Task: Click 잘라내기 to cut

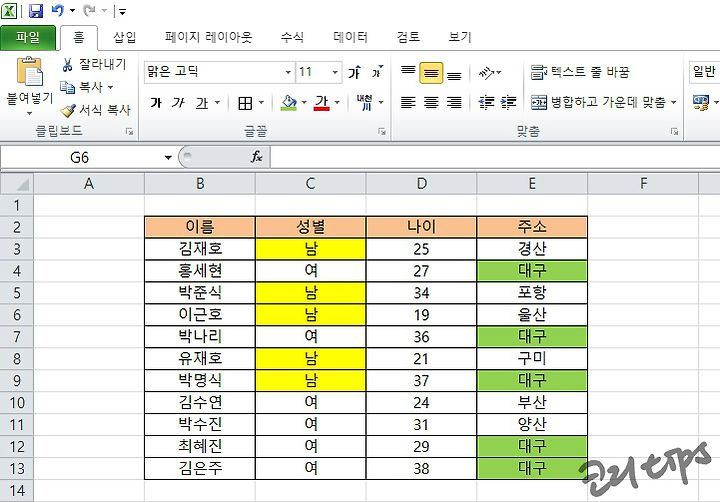Action: pos(94,64)
